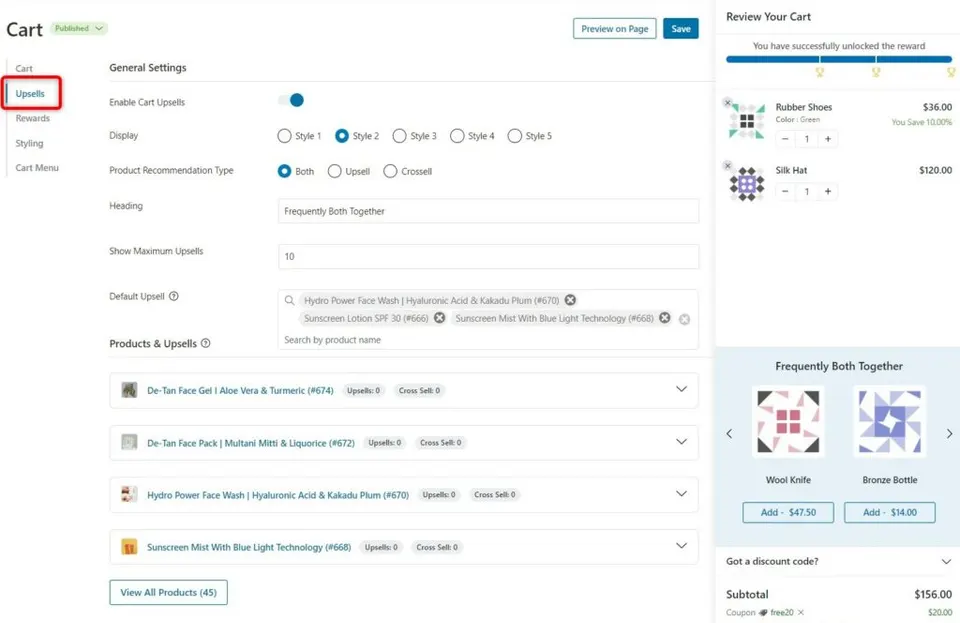960x623 pixels.
Task: Go to the Cart Menu tab
Action: click(x=37, y=168)
